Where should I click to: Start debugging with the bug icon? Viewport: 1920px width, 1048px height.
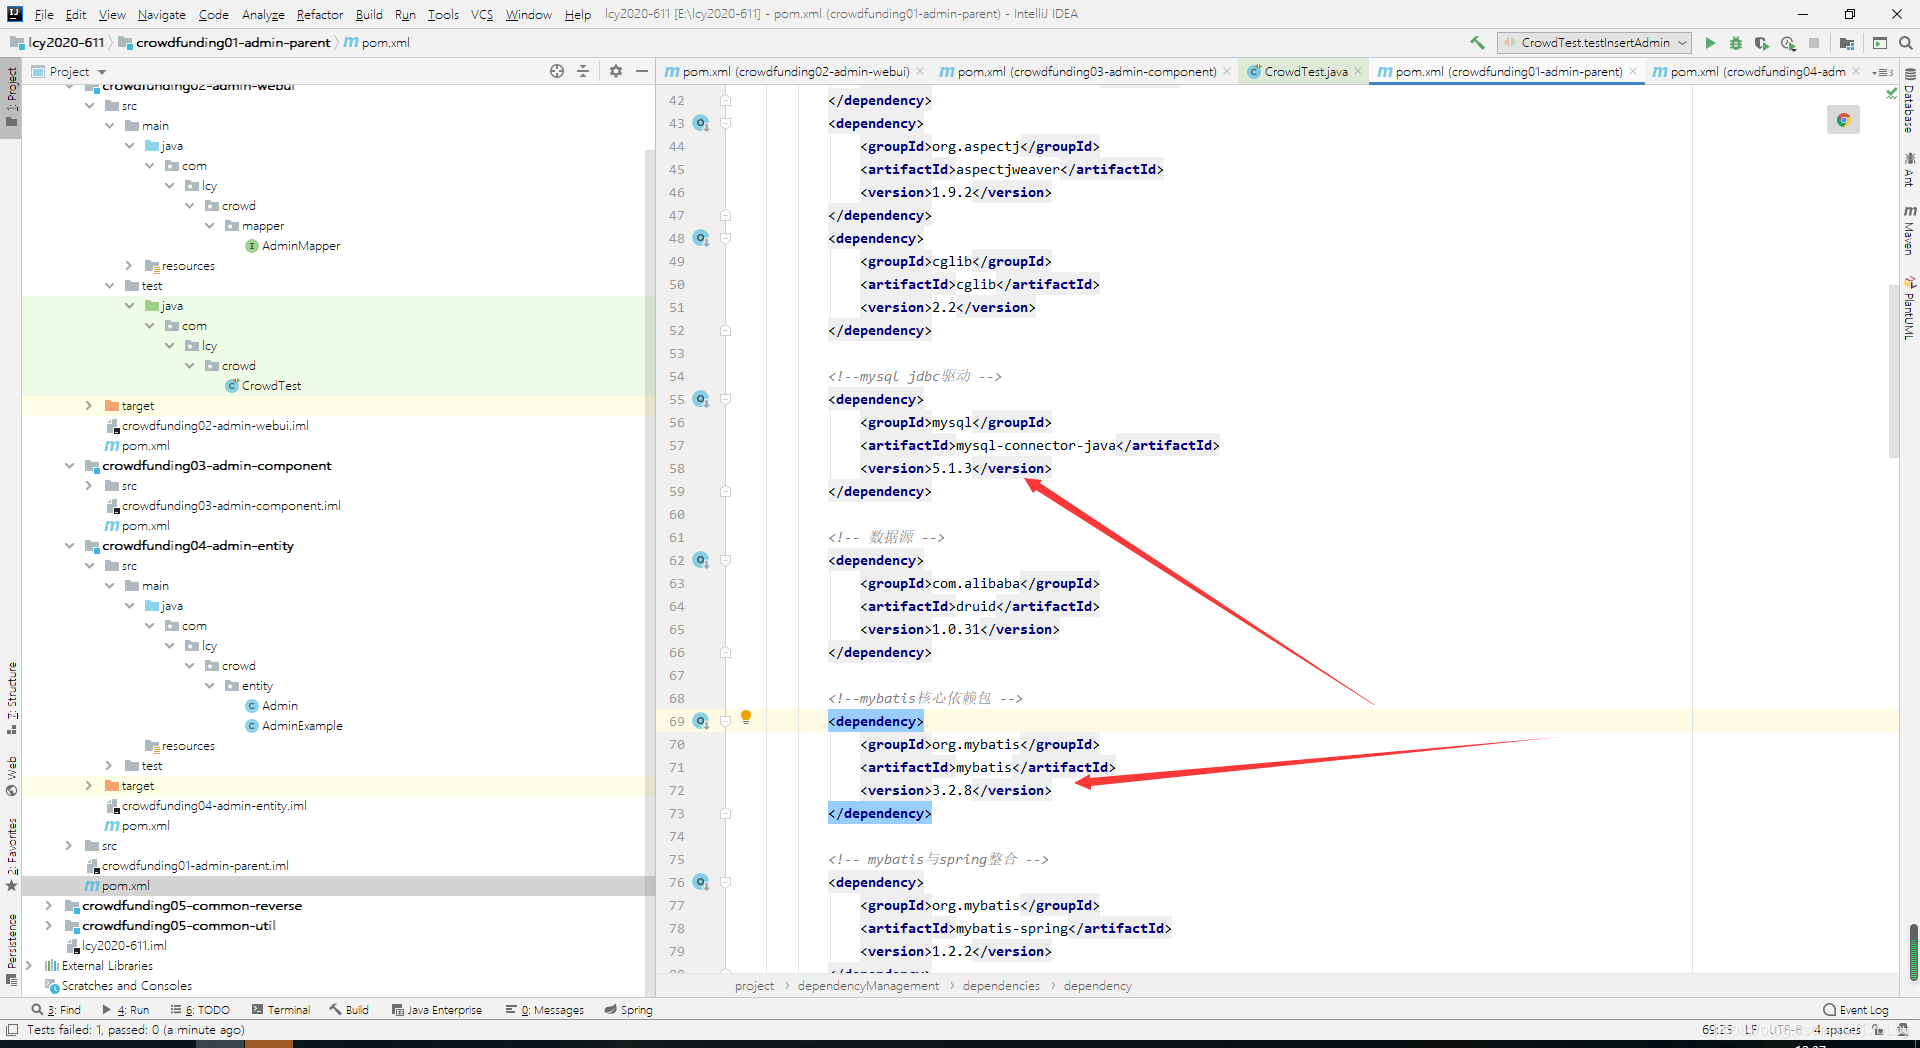(1736, 43)
